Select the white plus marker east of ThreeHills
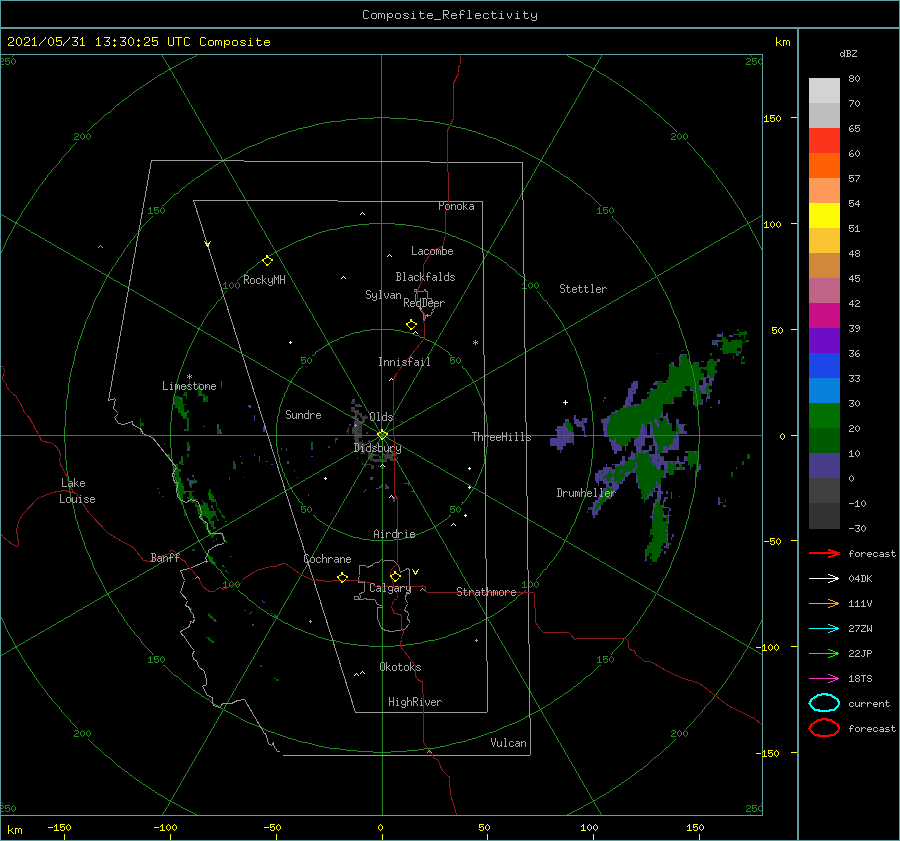The image size is (900, 841). [x=565, y=402]
